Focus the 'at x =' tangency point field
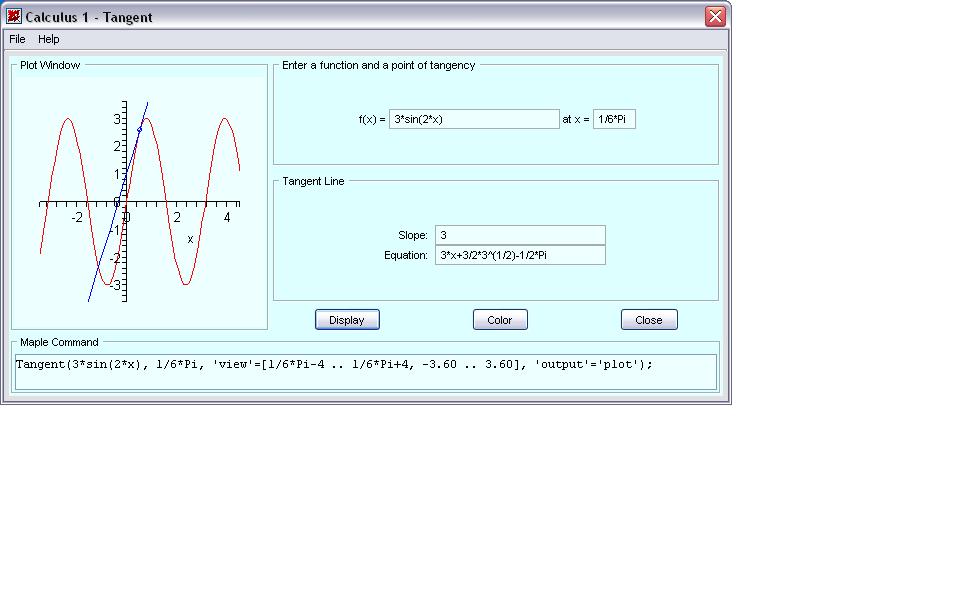 click(614, 119)
